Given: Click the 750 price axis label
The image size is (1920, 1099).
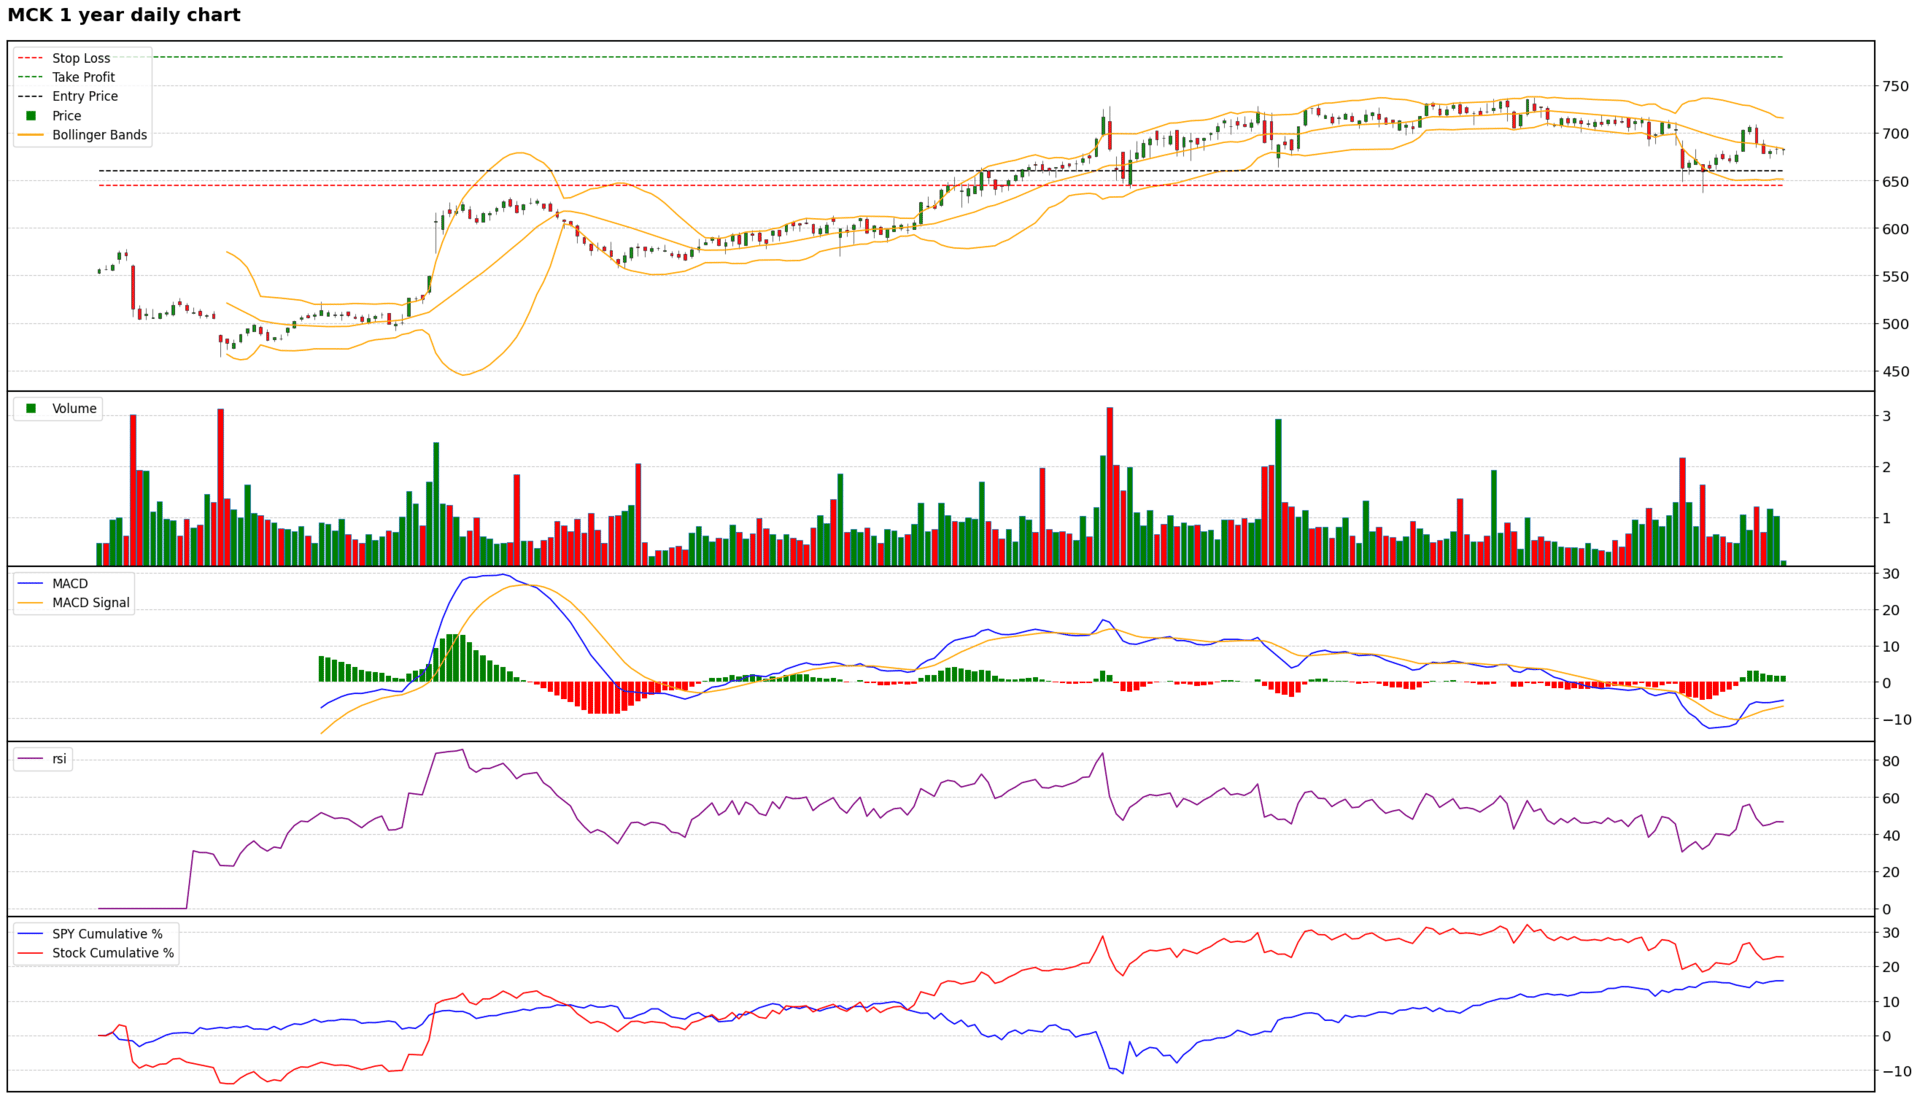Looking at the screenshot, I should coord(1895,87).
